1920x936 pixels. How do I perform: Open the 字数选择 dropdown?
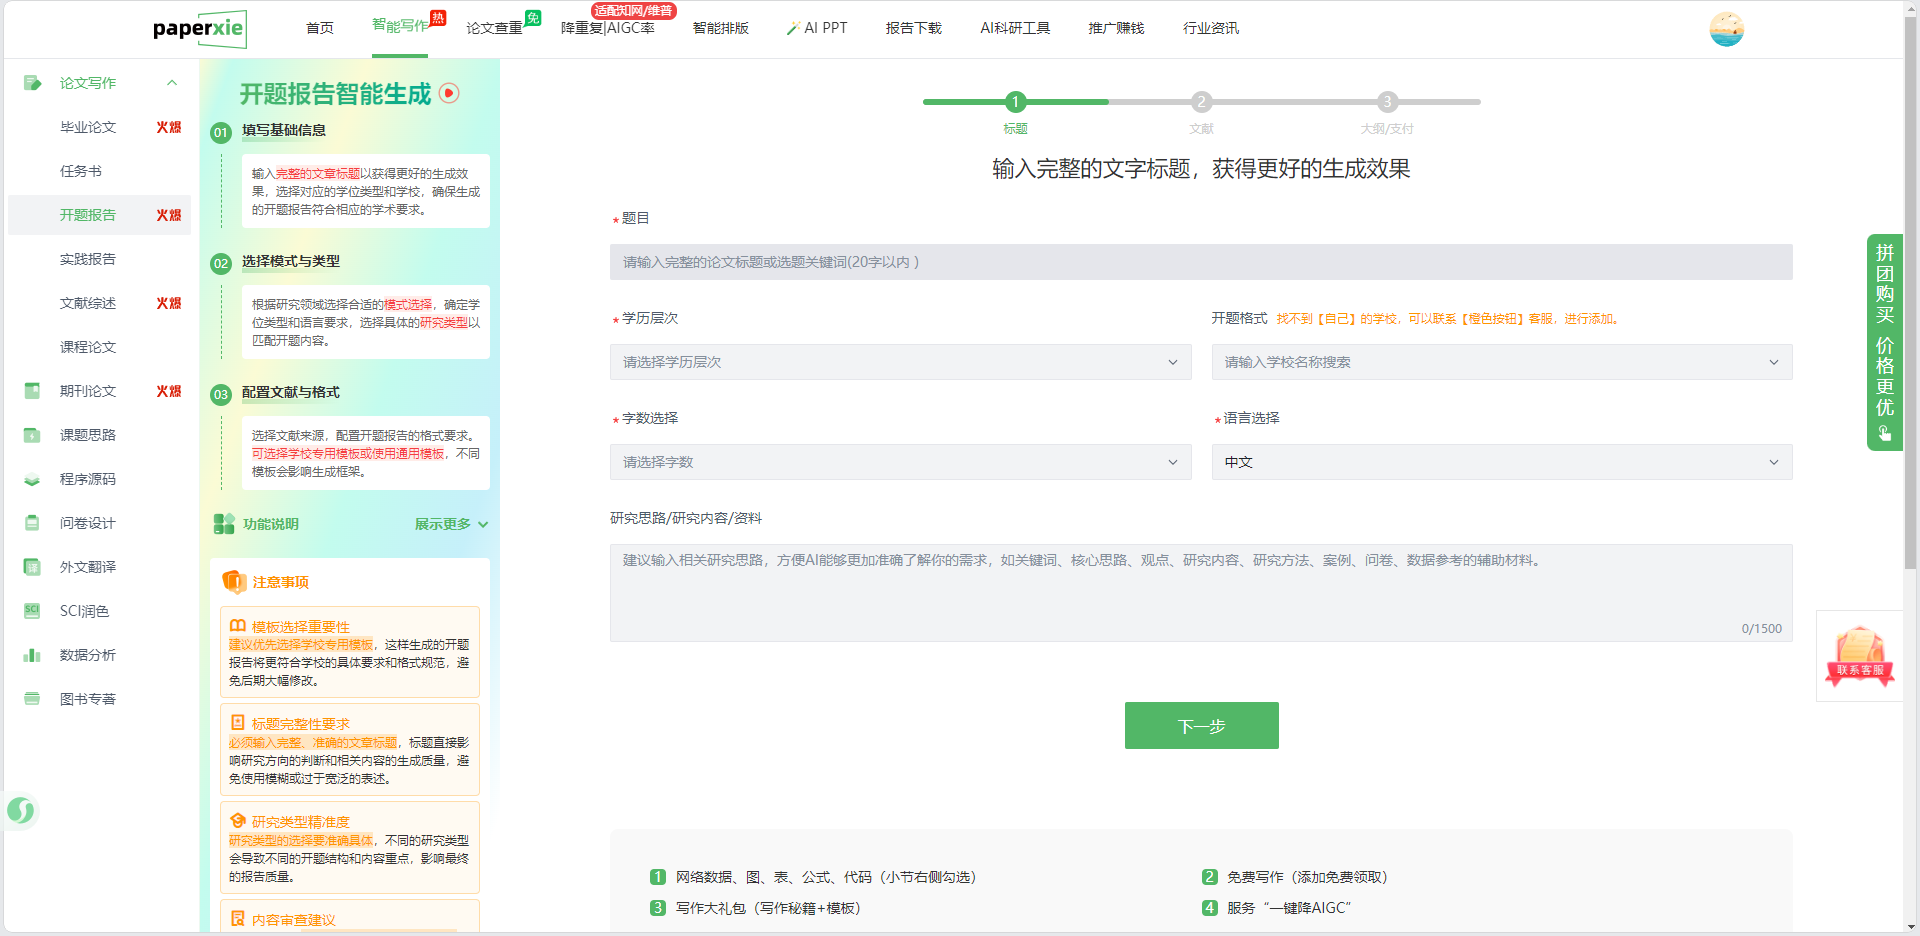pyautogui.click(x=900, y=462)
